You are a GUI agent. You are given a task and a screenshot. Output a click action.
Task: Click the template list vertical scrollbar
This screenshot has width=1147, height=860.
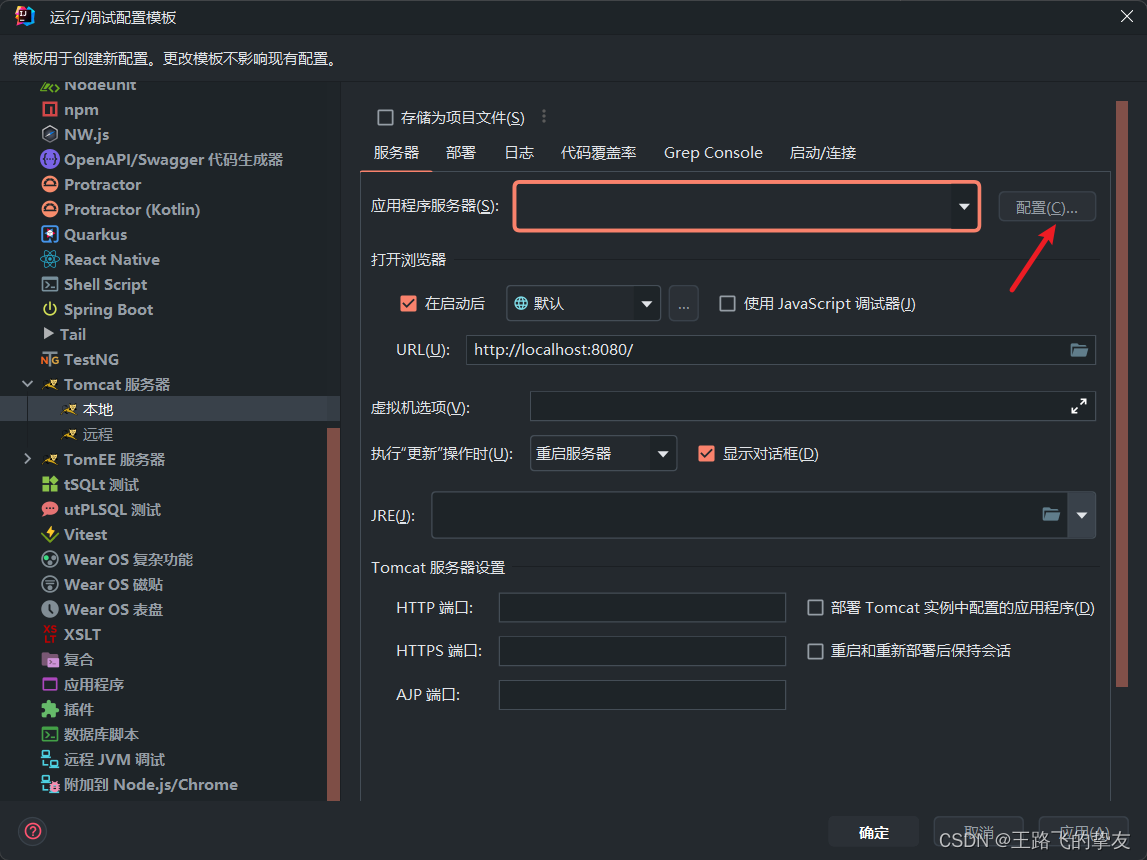[334, 614]
